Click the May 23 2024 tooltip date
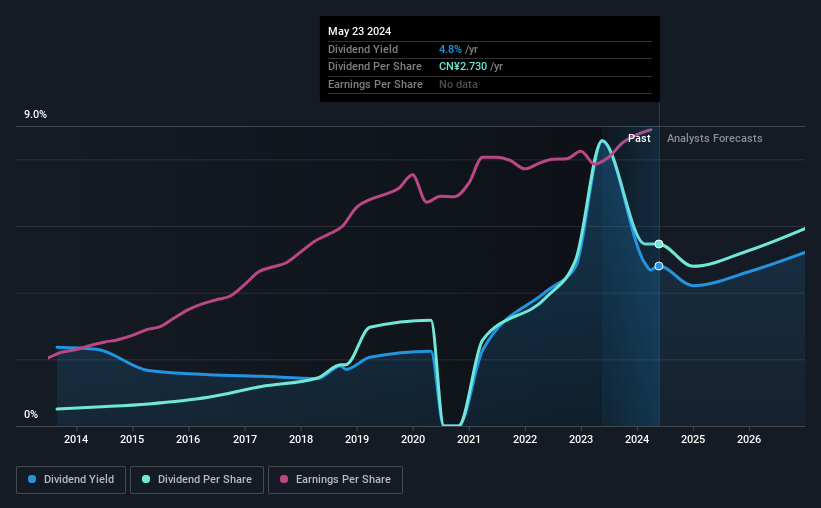Image resolution: width=821 pixels, height=508 pixels. pos(359,31)
